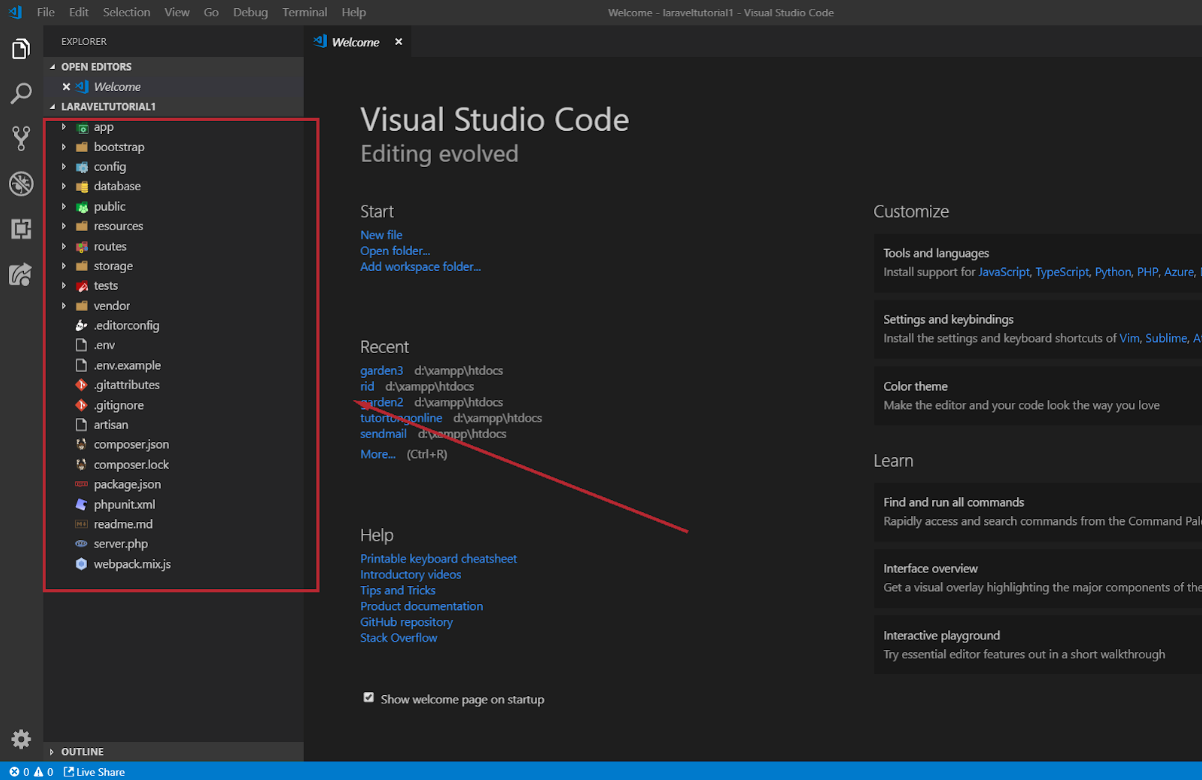Click the package.json file icon
The width and height of the screenshot is (1202, 780).
pos(82,485)
